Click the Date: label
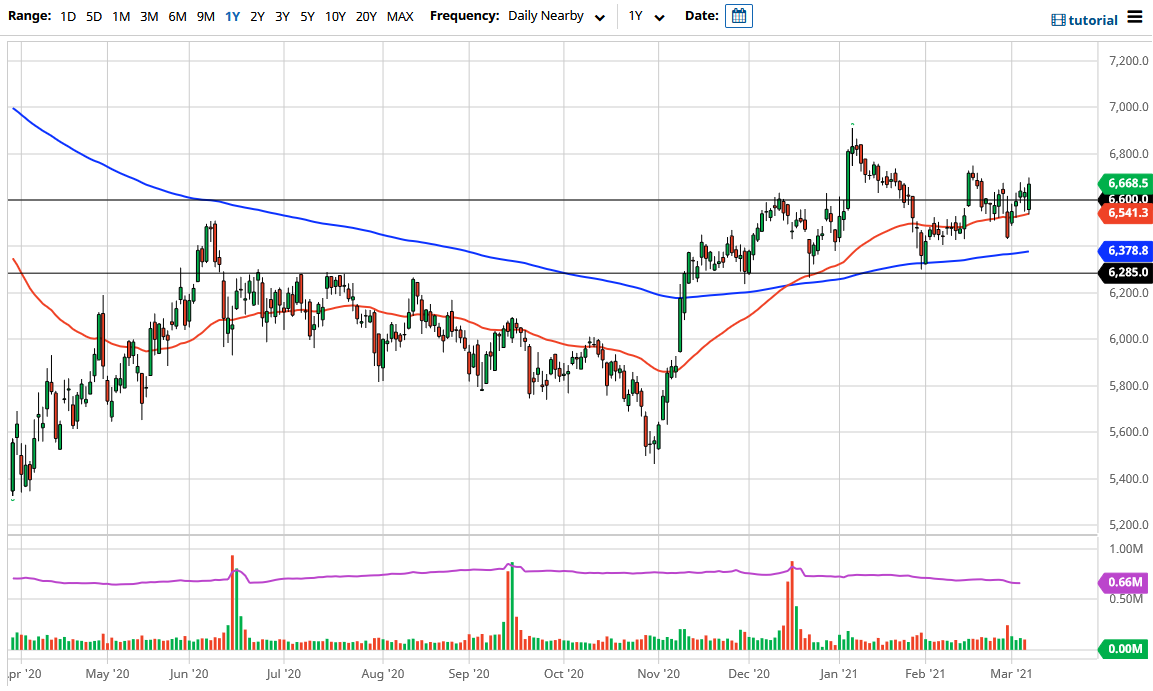1153x691 pixels. (x=702, y=16)
